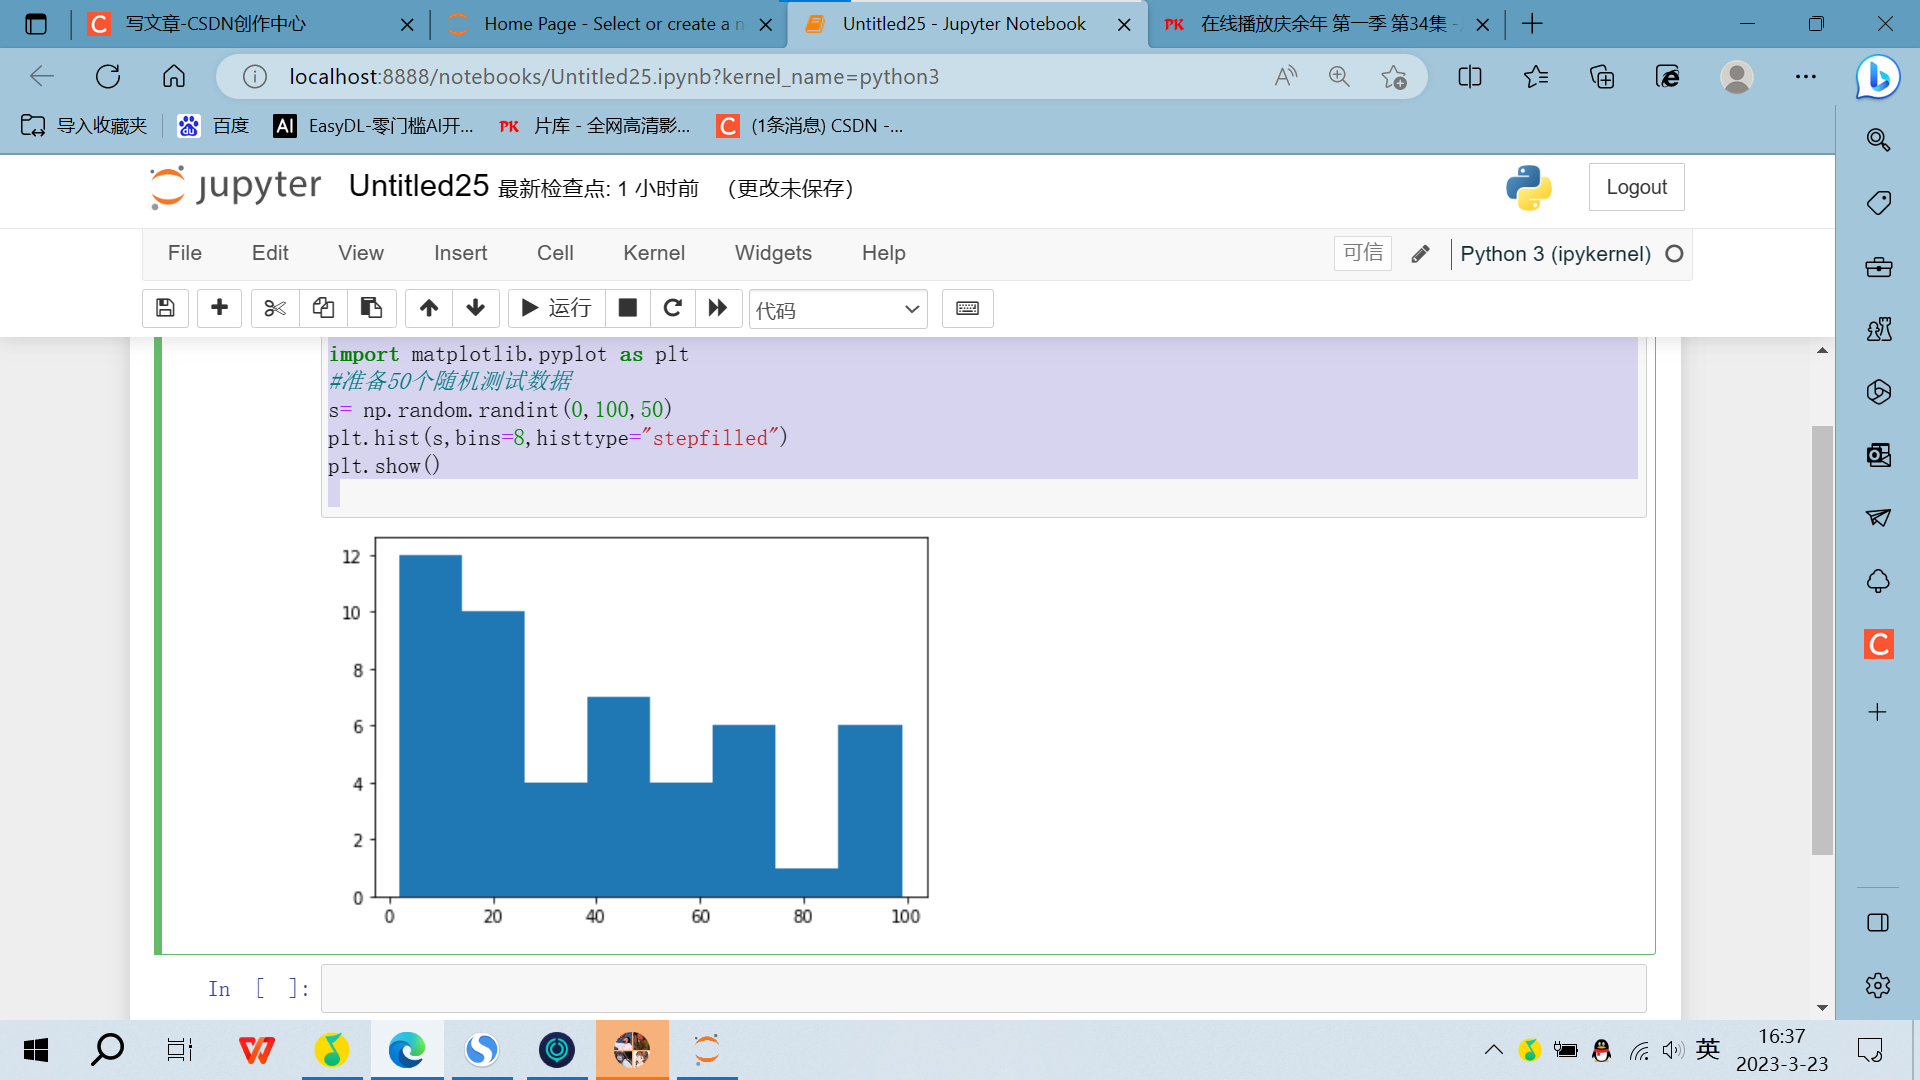Expand the cell type dropdown 代码
1920x1080 pixels.
(x=837, y=309)
